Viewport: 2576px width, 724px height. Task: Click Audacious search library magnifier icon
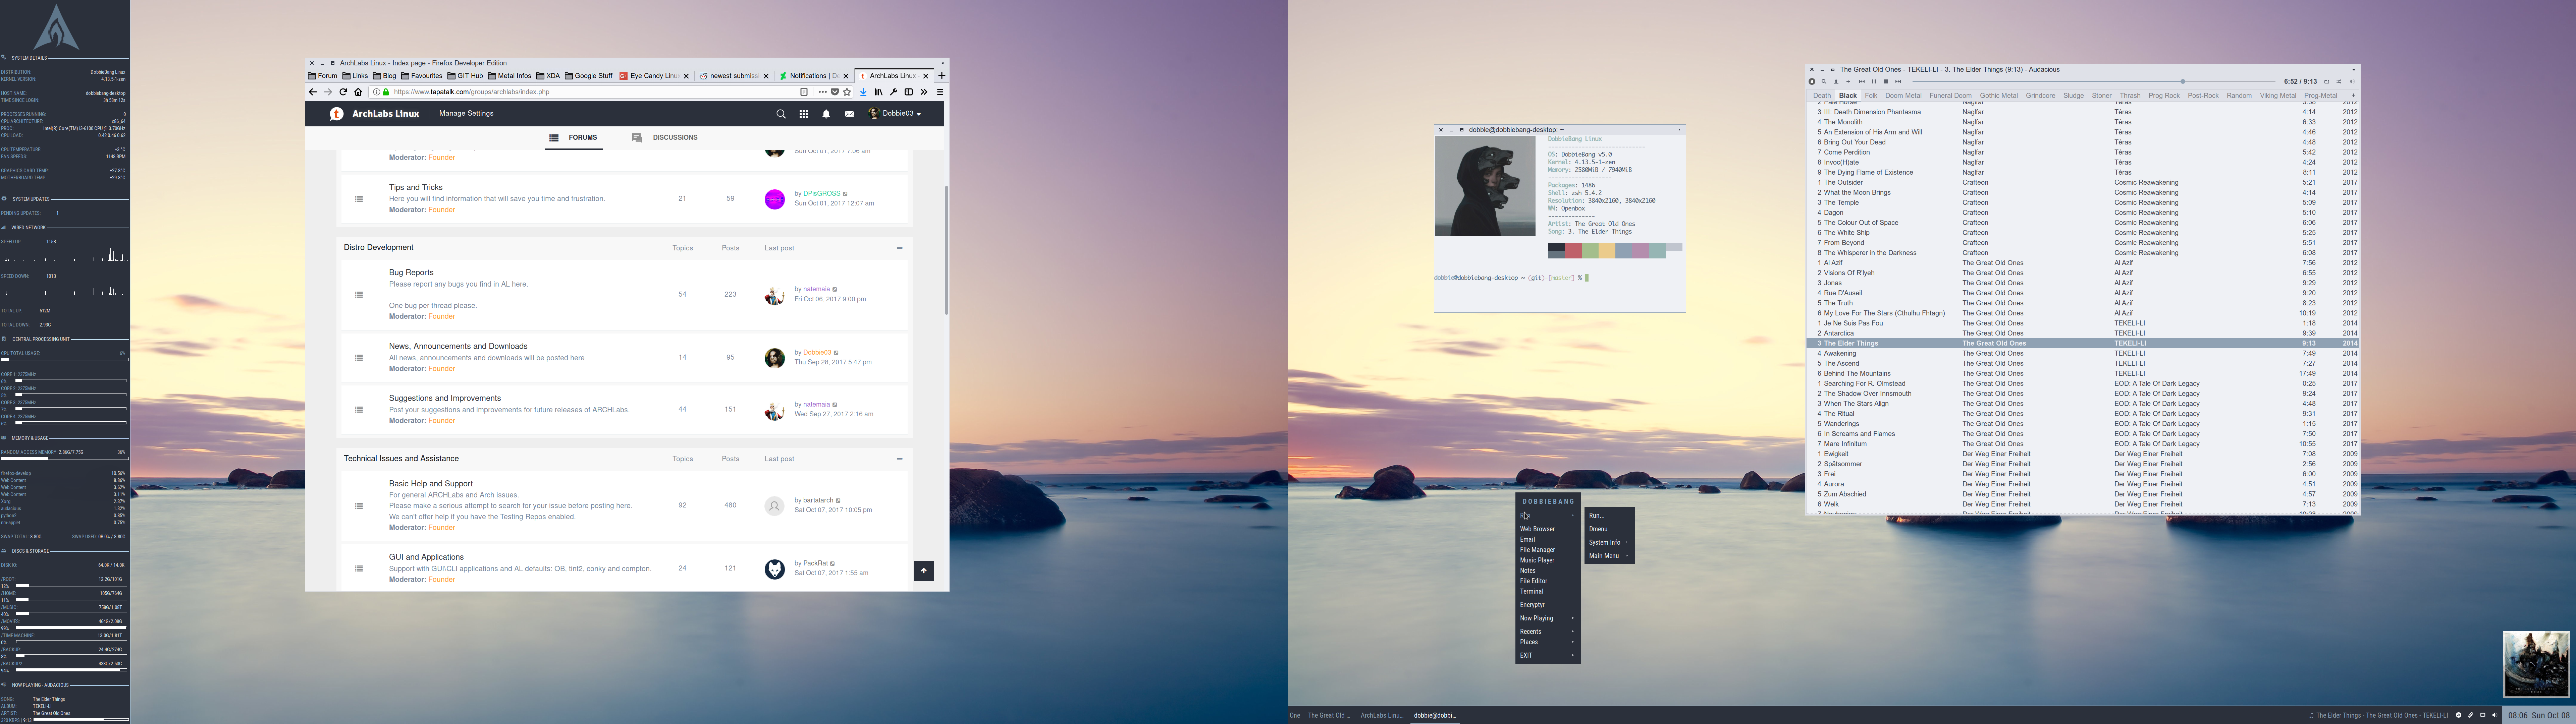1824,82
